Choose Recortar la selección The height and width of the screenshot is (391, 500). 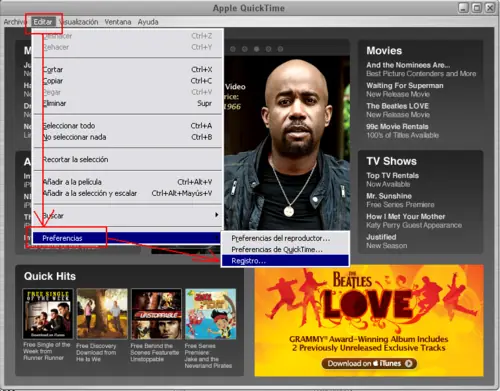127,159
